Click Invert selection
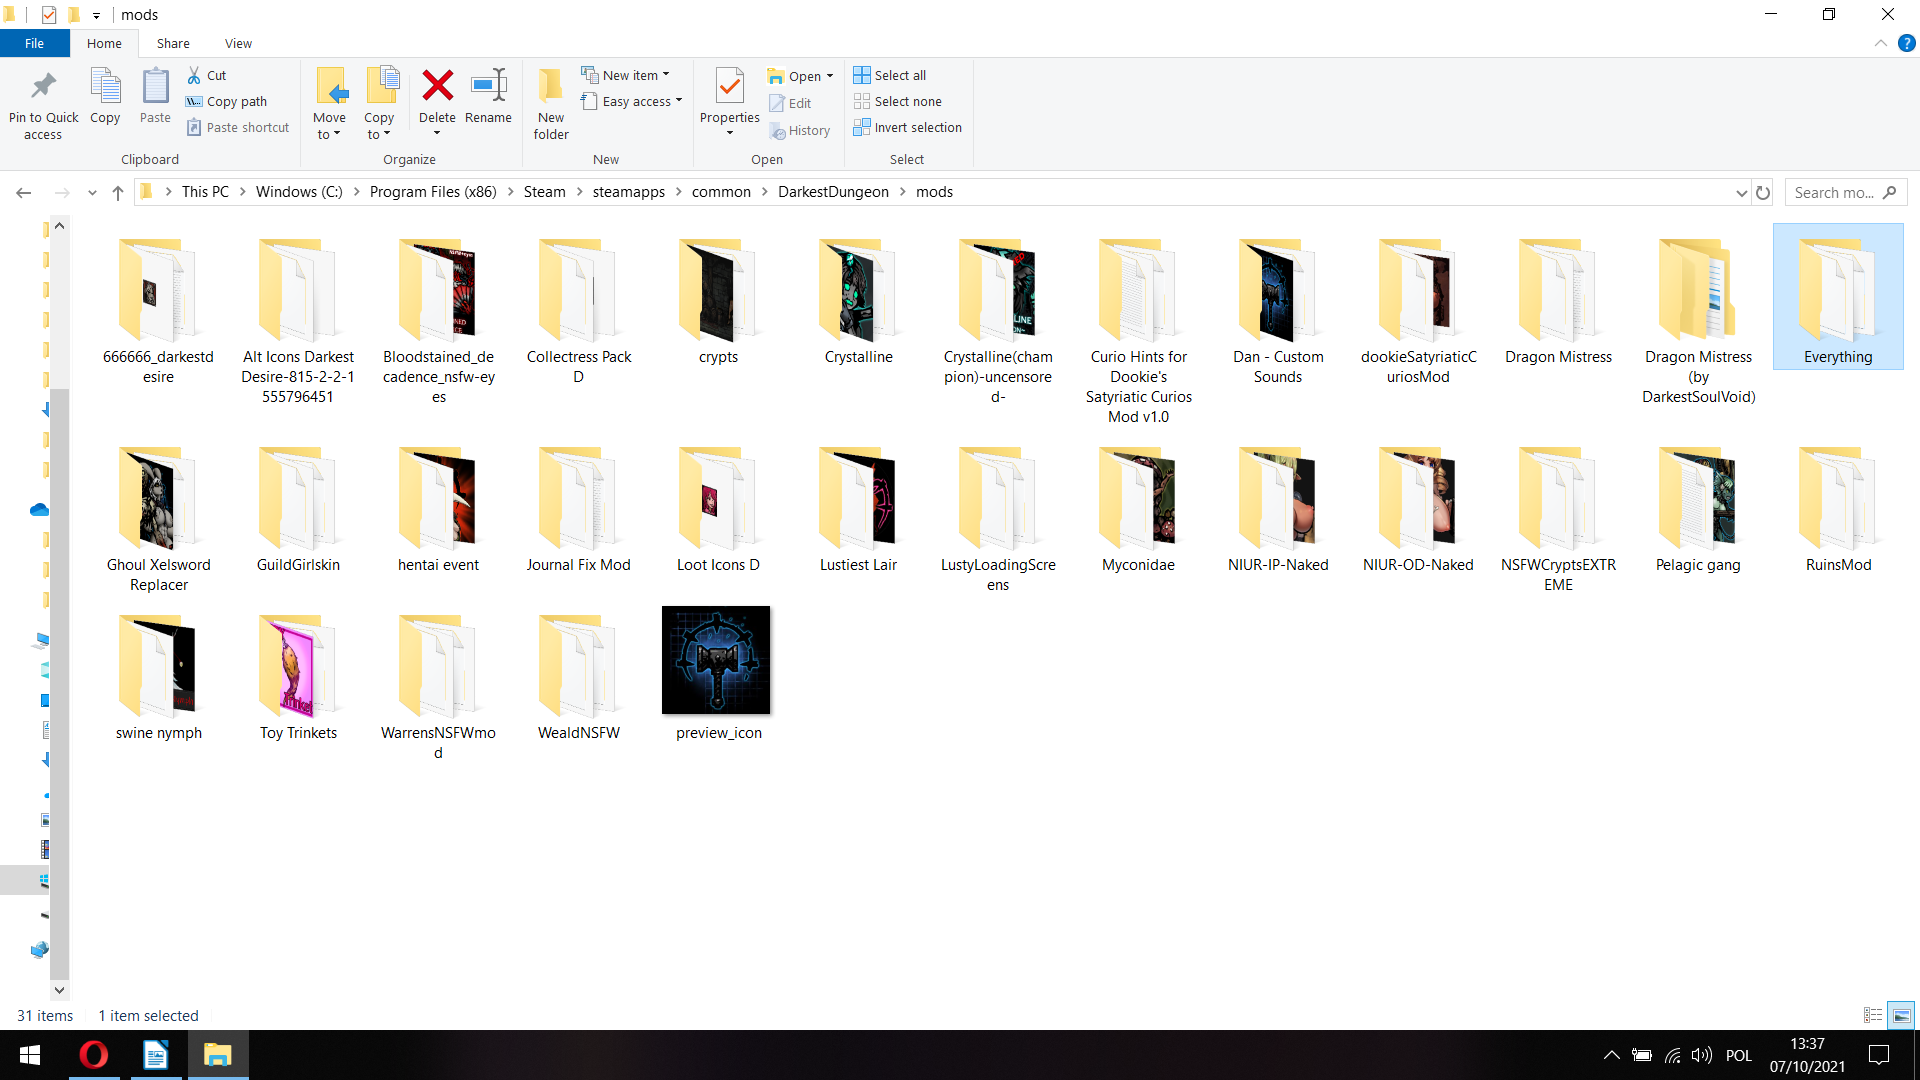The image size is (1920, 1080). [908, 127]
